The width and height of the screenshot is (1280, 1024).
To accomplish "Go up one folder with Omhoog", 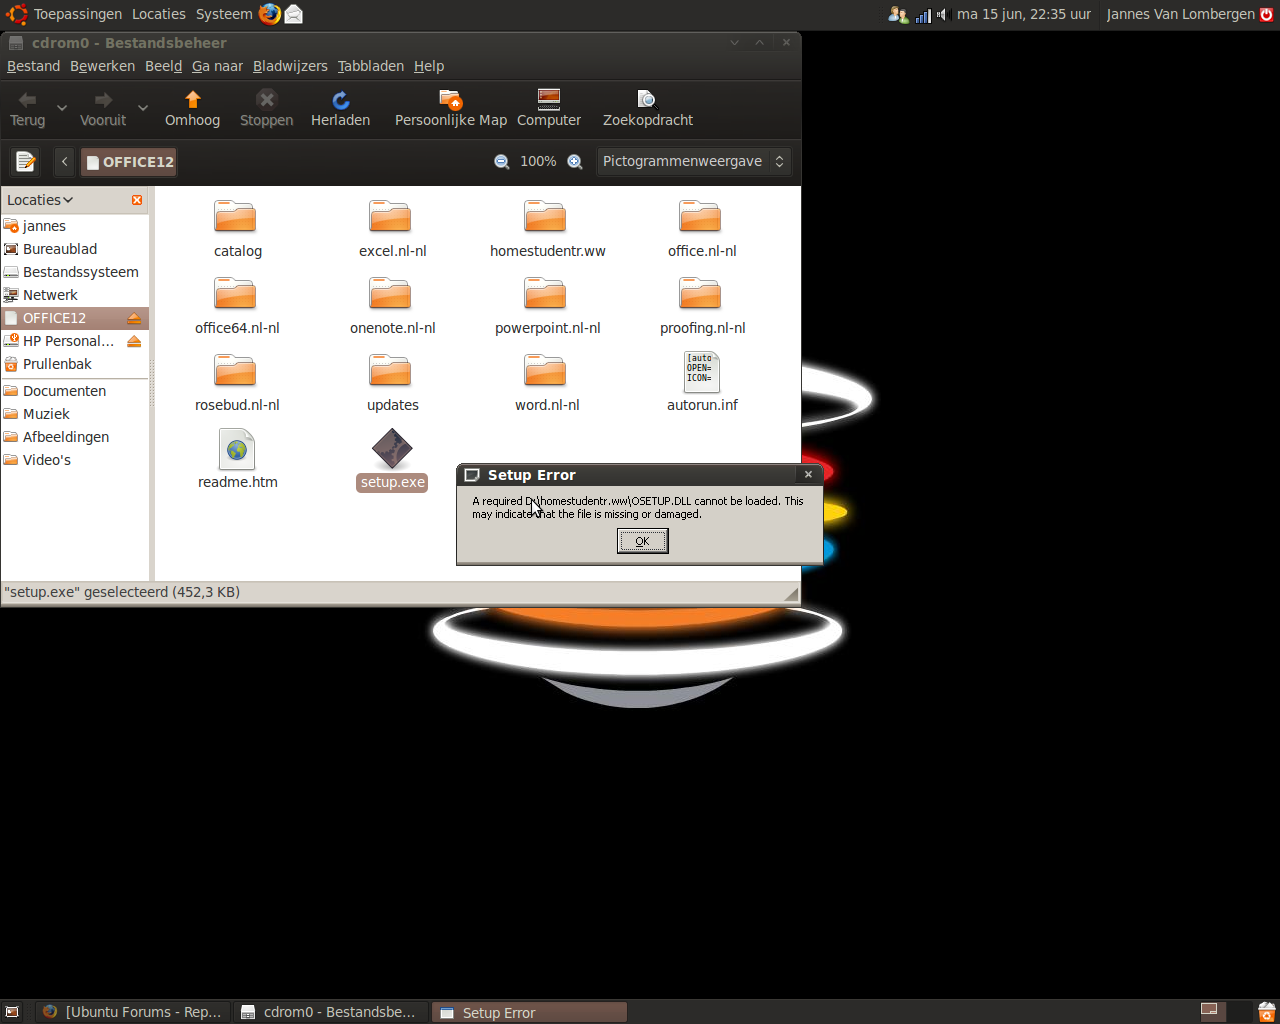I will [x=192, y=109].
